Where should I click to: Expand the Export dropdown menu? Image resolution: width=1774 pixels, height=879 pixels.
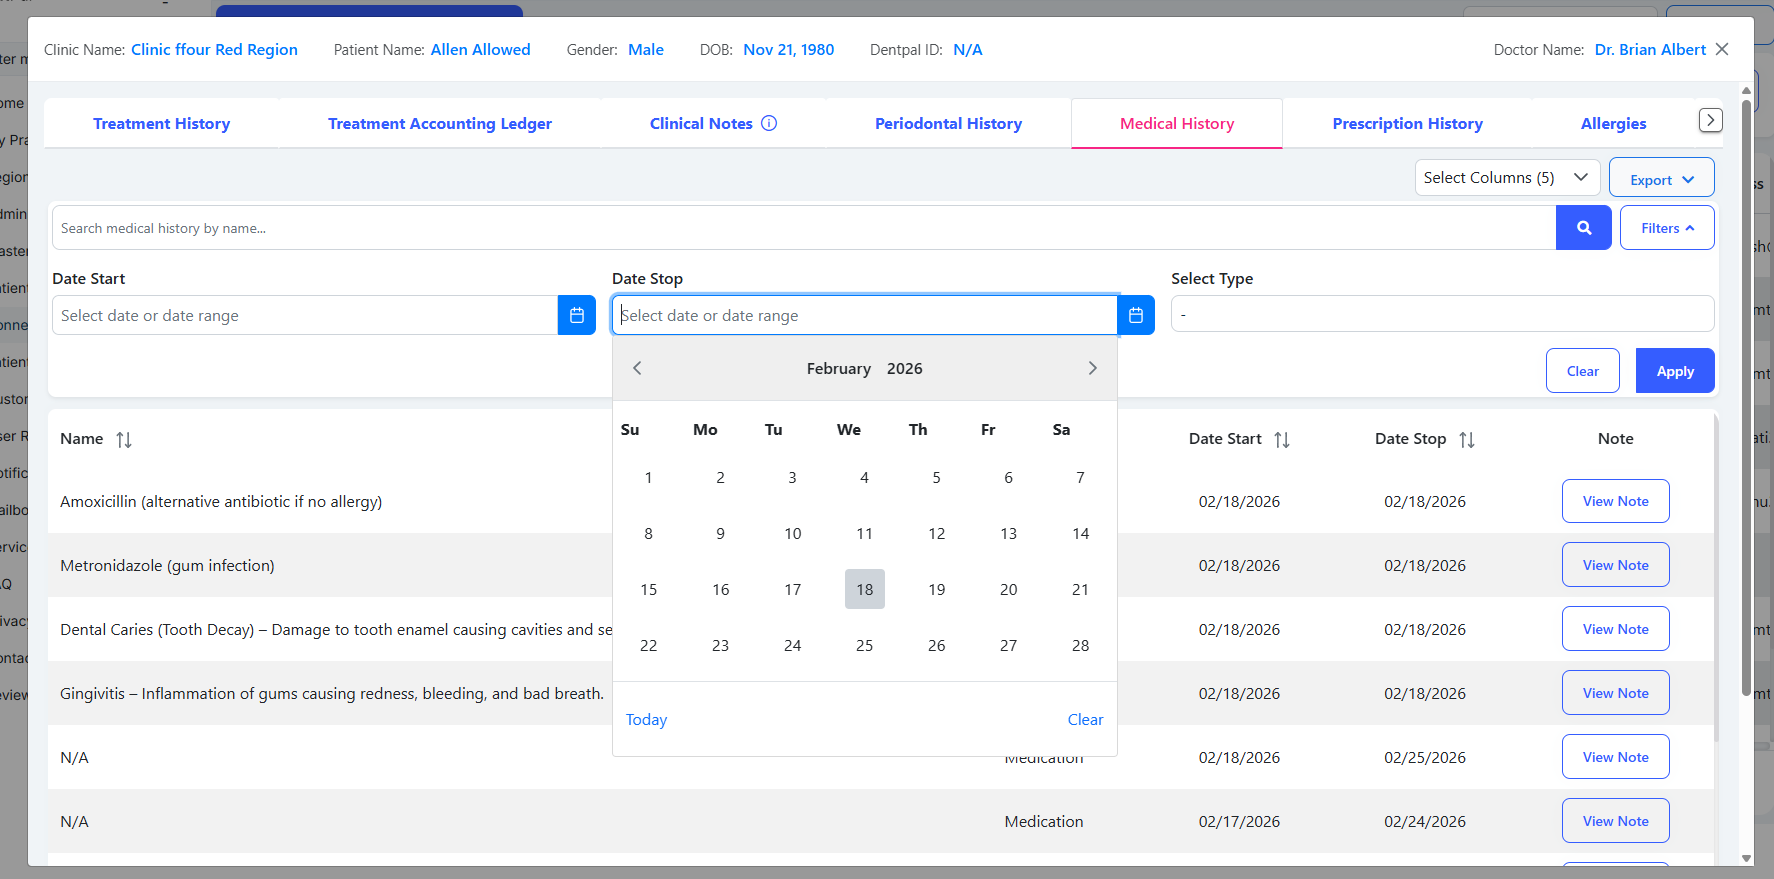pyautogui.click(x=1661, y=179)
